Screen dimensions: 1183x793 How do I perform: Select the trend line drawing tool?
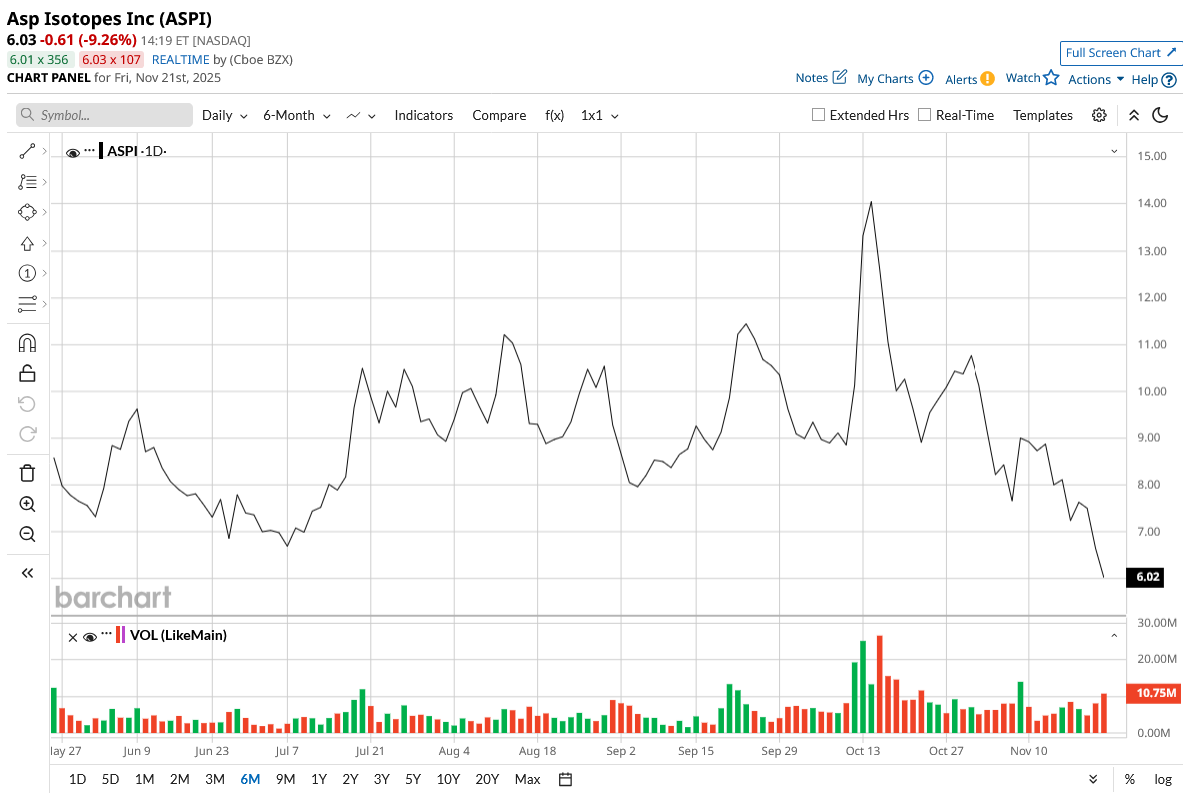coord(27,152)
